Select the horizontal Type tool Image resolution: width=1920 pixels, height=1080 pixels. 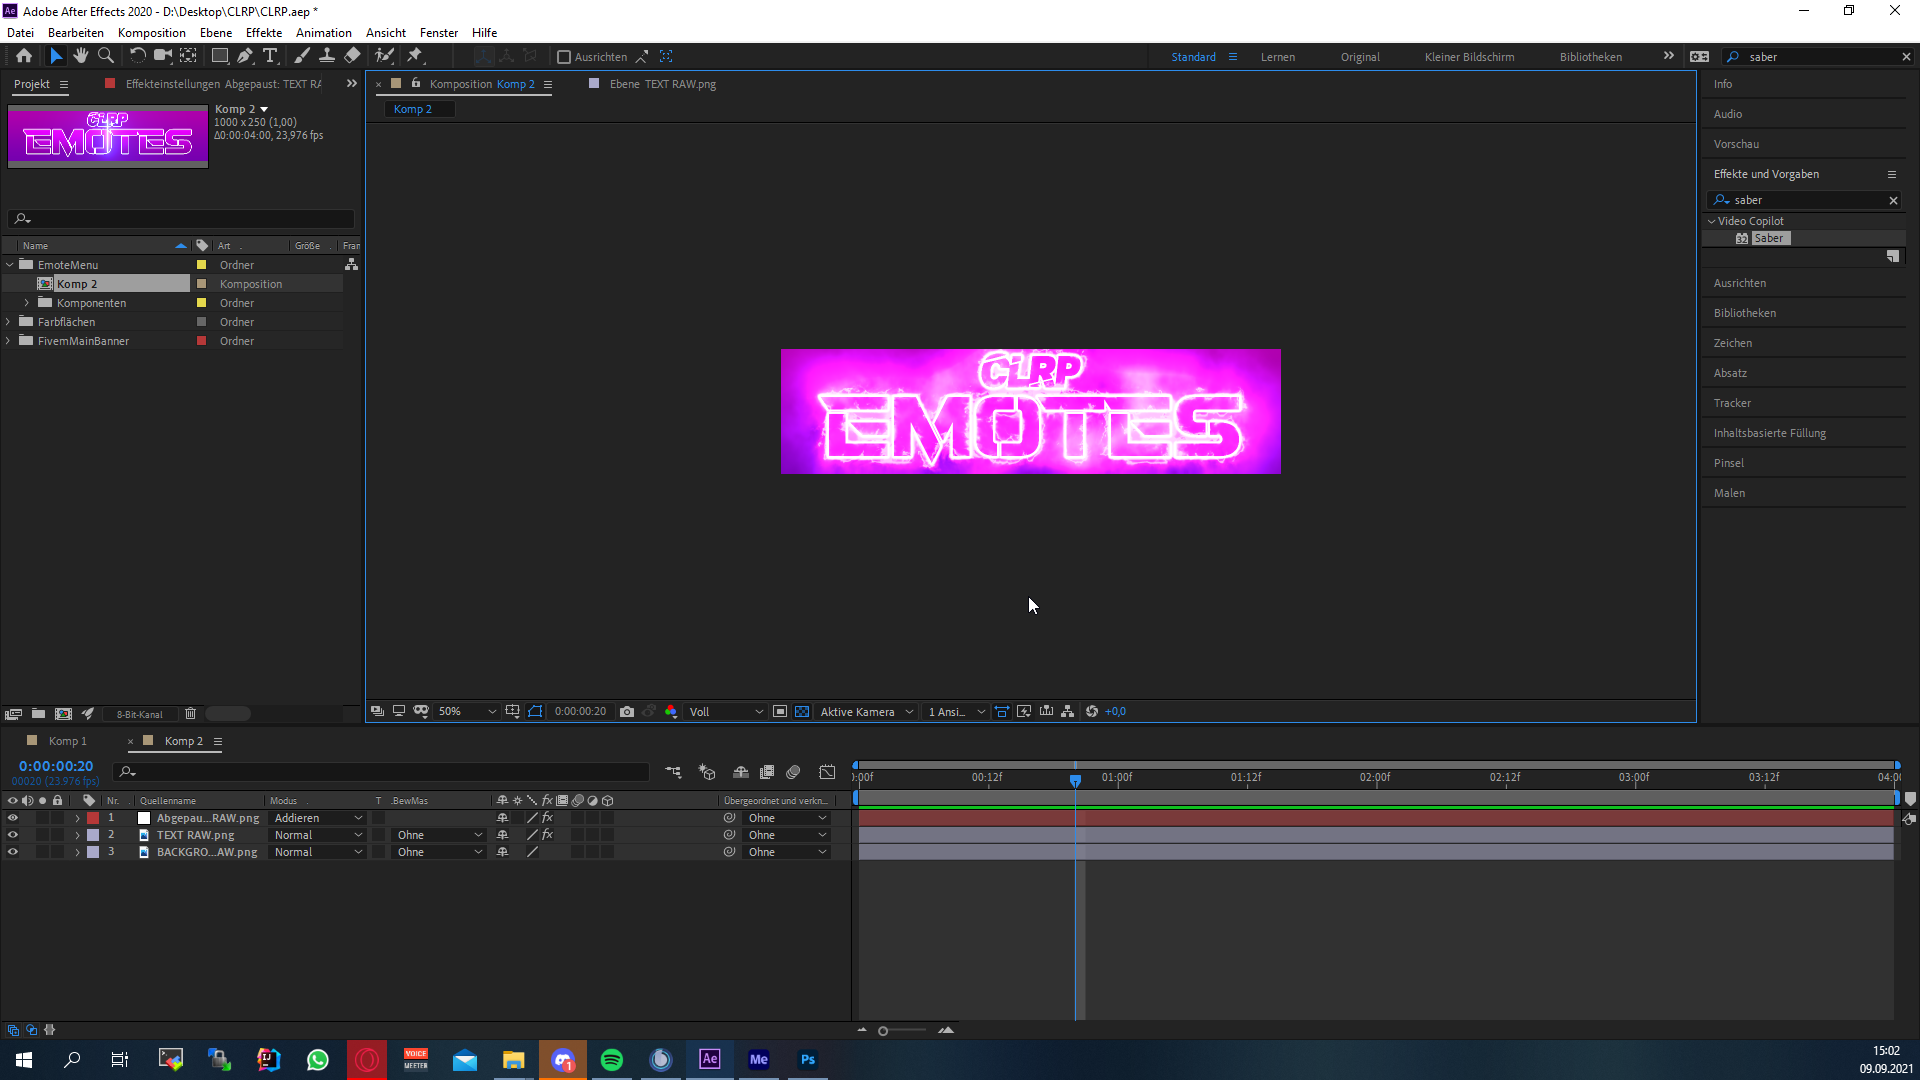point(270,56)
